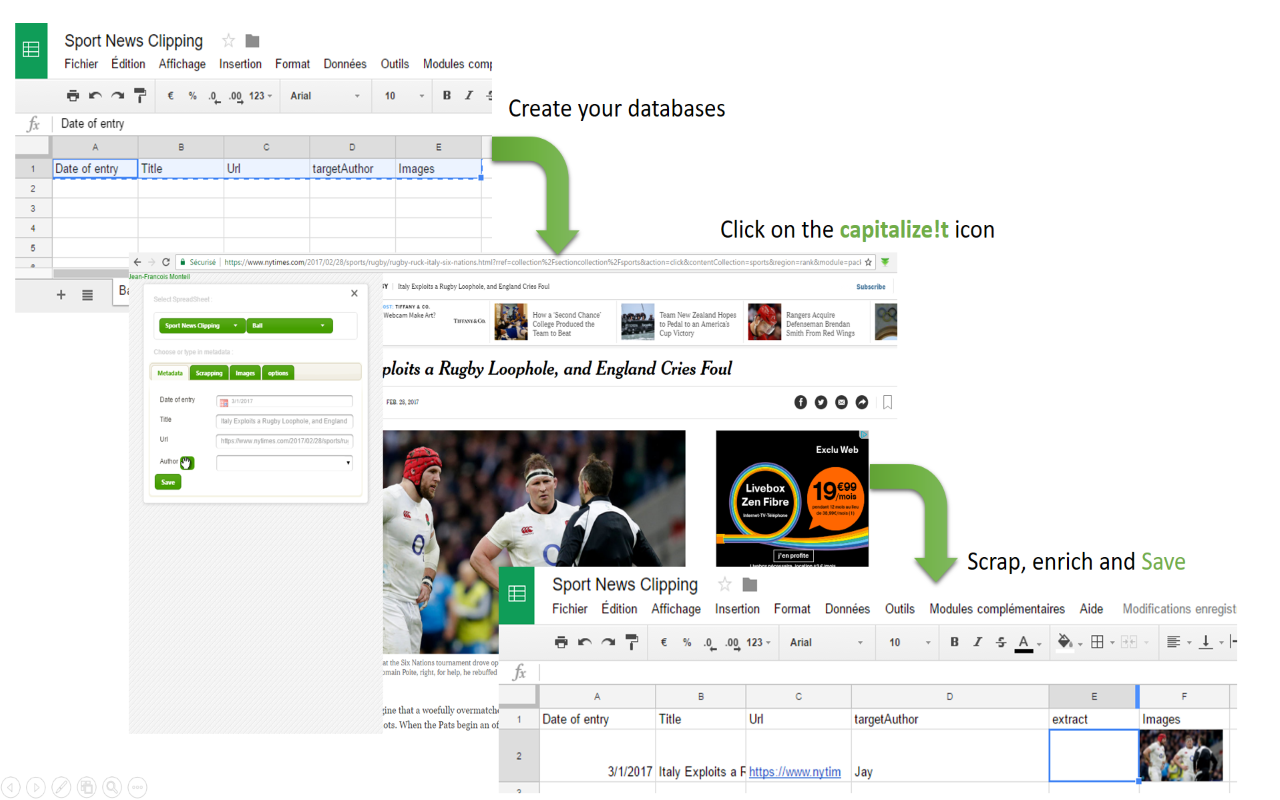The height and width of the screenshot is (800, 1280).
Task: Switch to the Metadata tab
Action: [x=170, y=373]
